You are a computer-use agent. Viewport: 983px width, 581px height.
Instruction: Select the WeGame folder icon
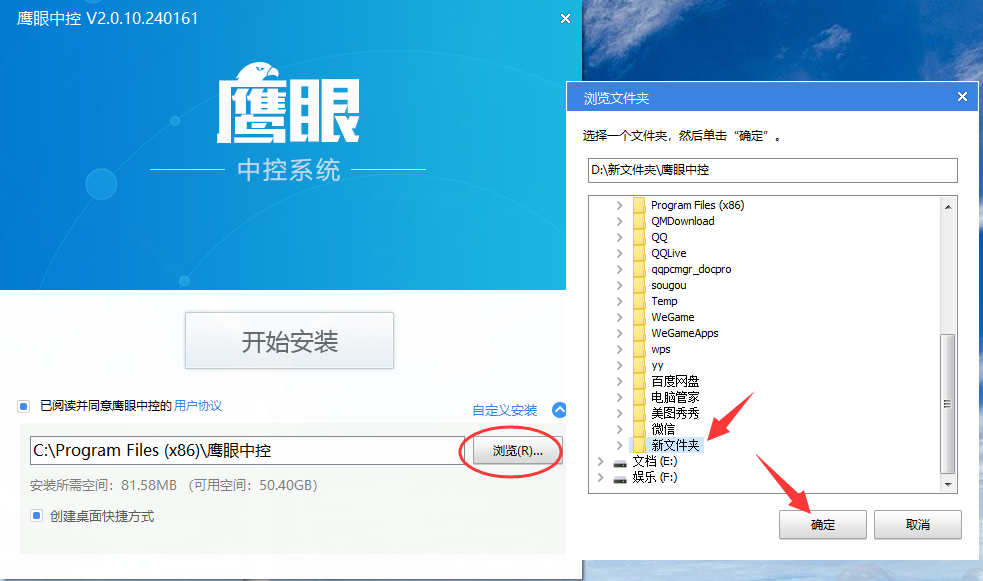click(639, 317)
